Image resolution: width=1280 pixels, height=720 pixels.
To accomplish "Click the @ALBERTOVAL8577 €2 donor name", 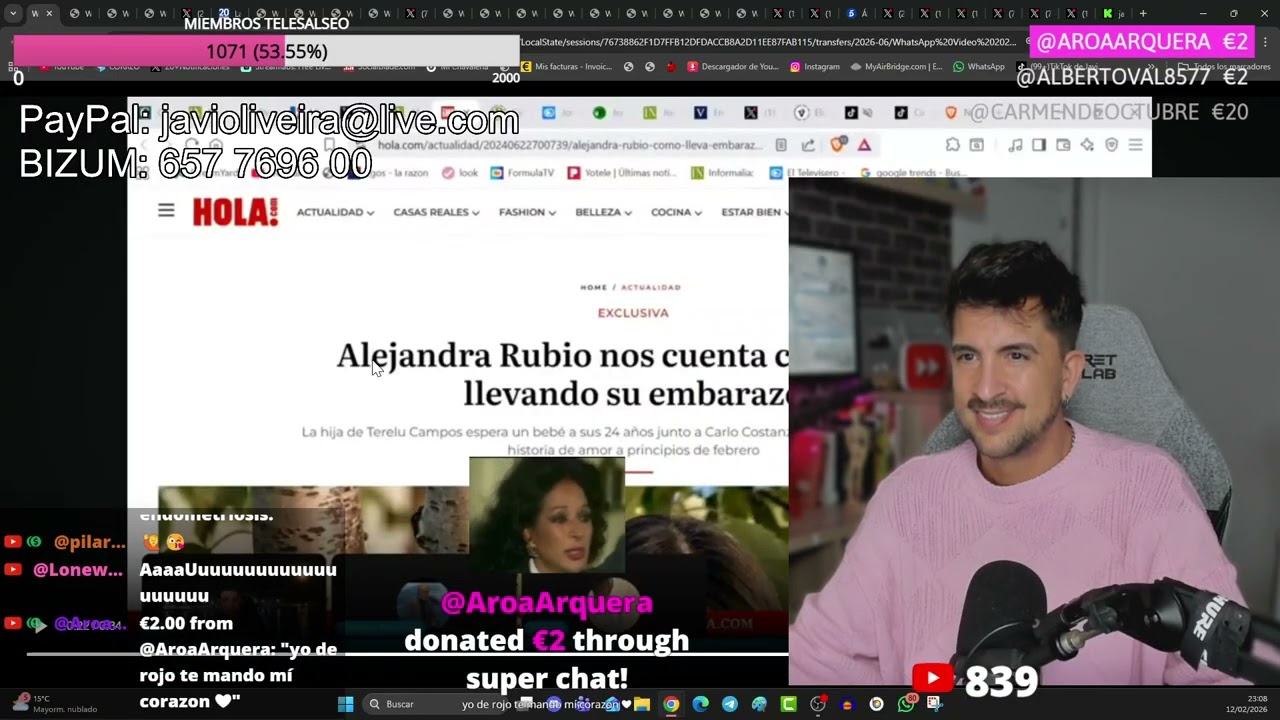I will point(1132,77).
